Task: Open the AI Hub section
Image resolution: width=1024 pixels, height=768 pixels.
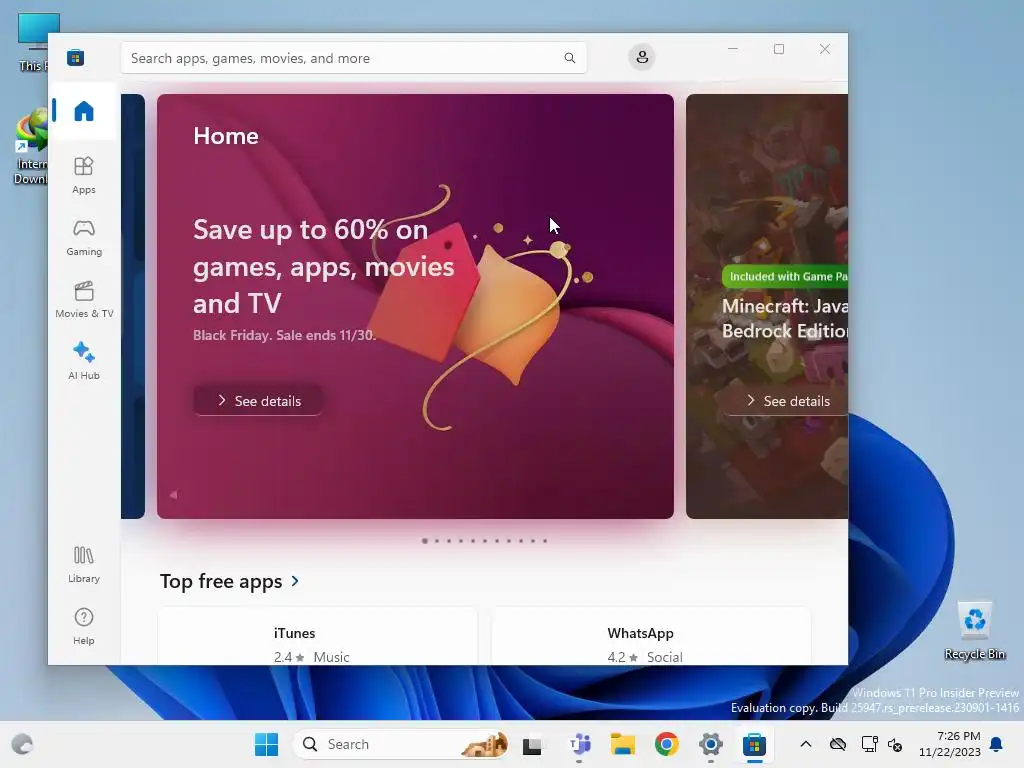Action: point(84,361)
